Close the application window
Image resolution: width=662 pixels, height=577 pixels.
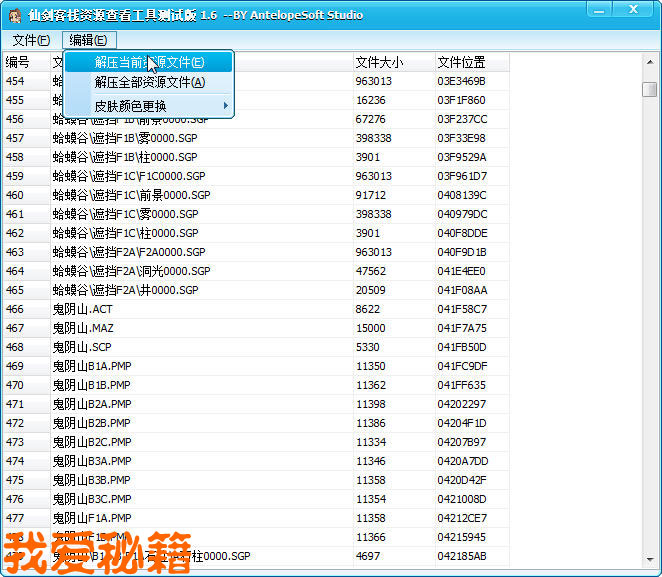631,12
